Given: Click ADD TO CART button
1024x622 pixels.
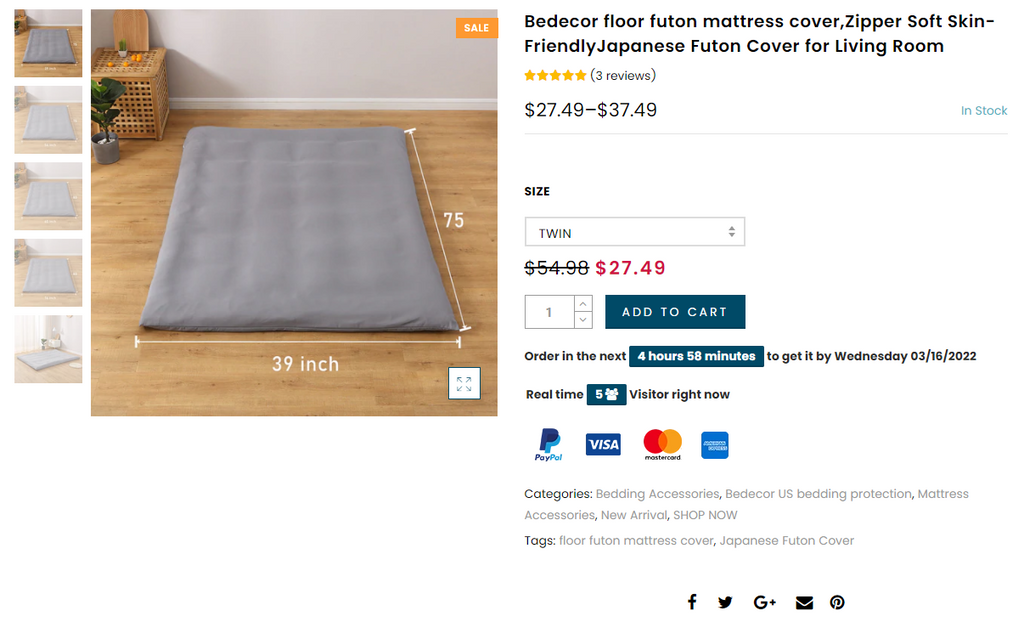Looking at the screenshot, I should point(675,312).
